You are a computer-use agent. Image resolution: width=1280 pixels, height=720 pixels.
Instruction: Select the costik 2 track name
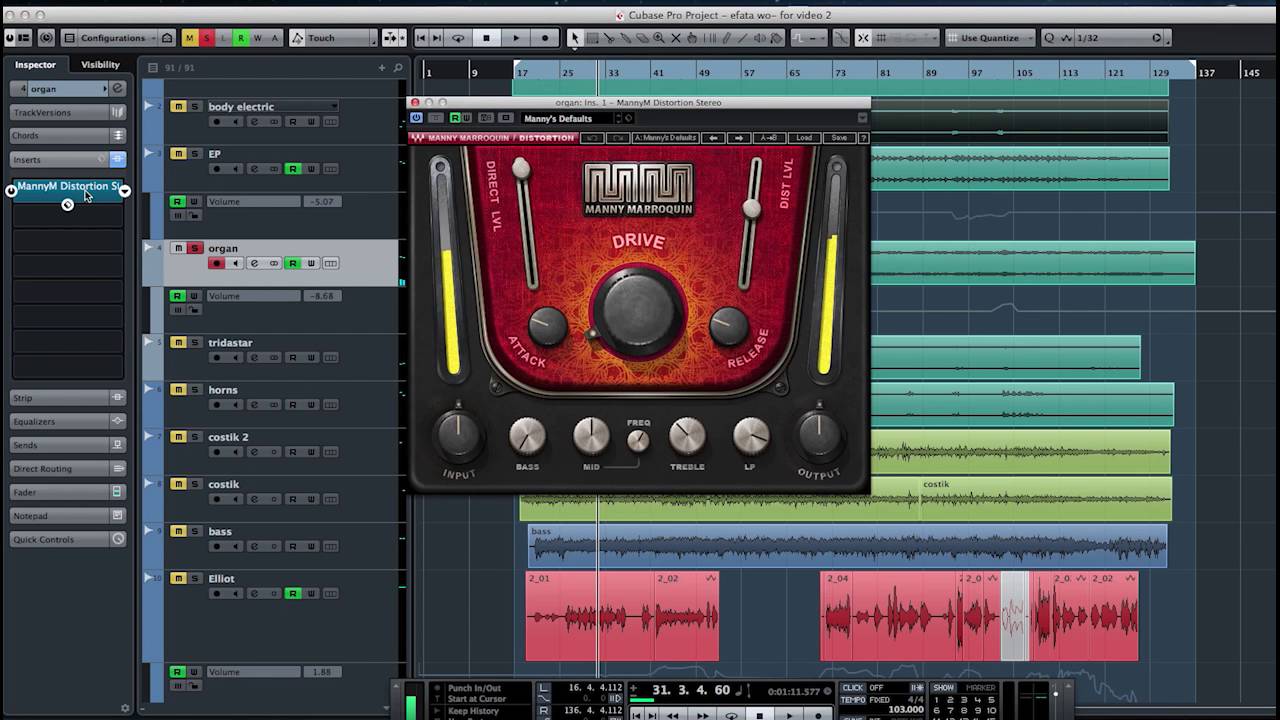(x=228, y=437)
